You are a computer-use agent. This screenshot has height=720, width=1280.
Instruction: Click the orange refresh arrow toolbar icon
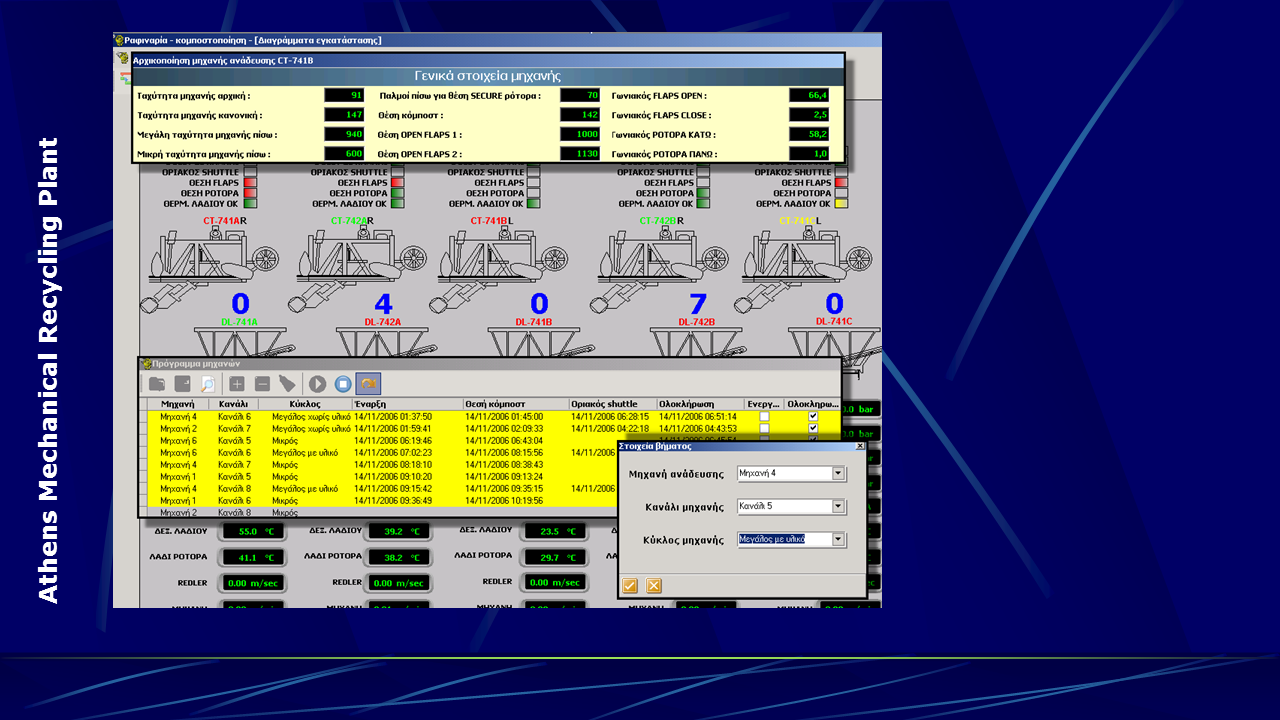(x=368, y=384)
